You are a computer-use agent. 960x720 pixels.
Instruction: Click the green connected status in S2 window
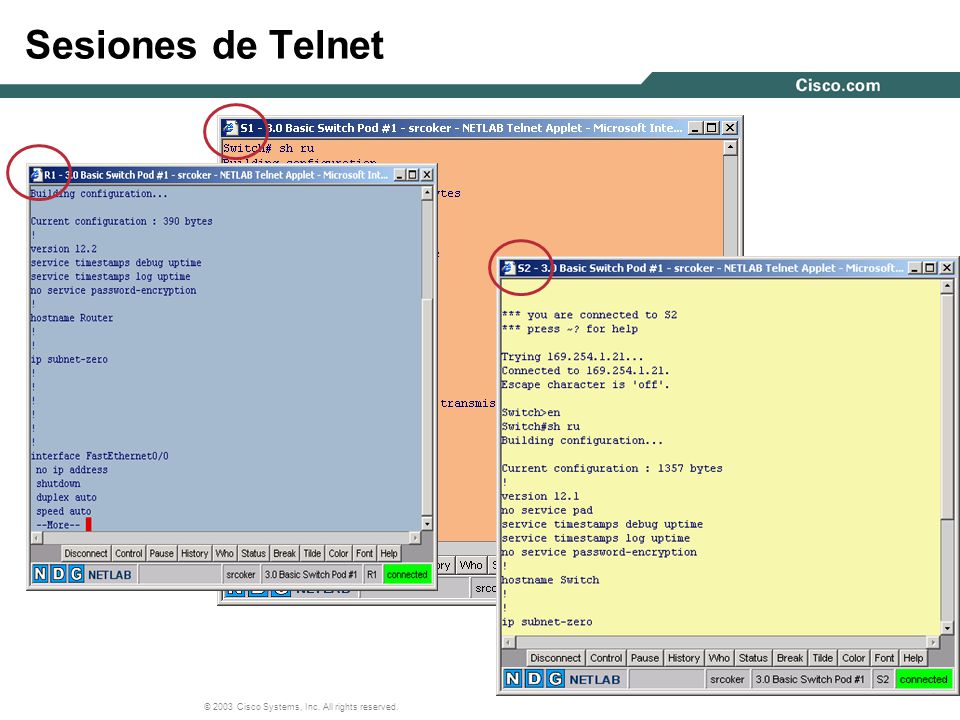point(923,679)
